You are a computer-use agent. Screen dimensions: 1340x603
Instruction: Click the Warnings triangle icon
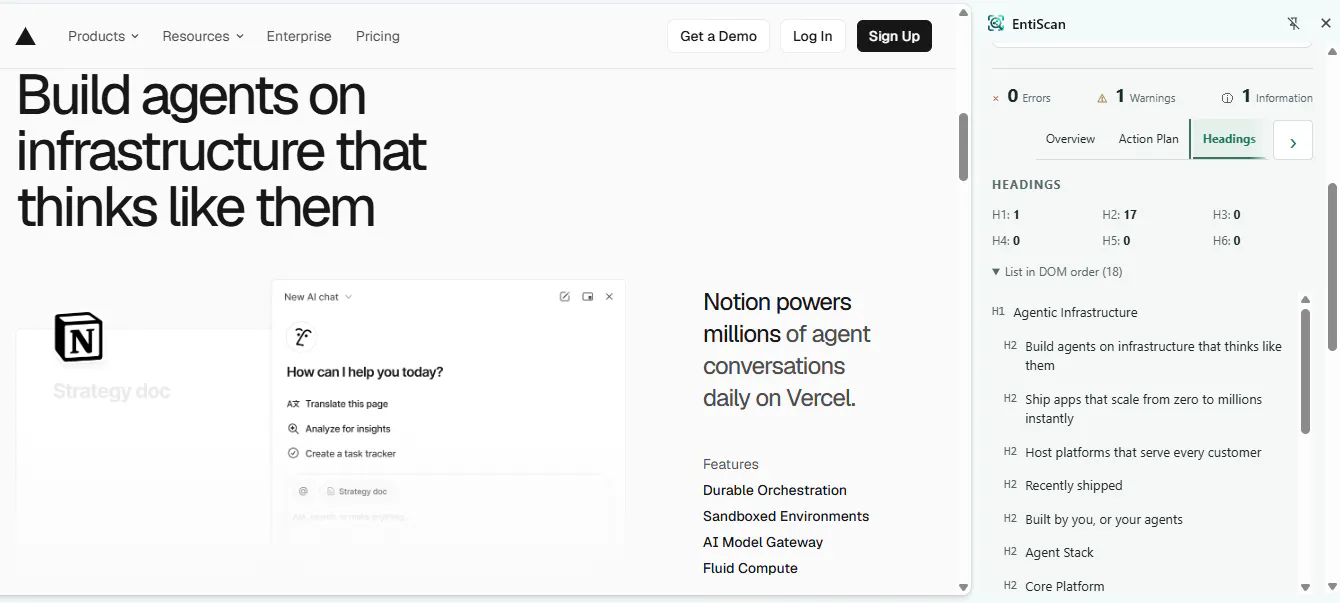point(1102,98)
